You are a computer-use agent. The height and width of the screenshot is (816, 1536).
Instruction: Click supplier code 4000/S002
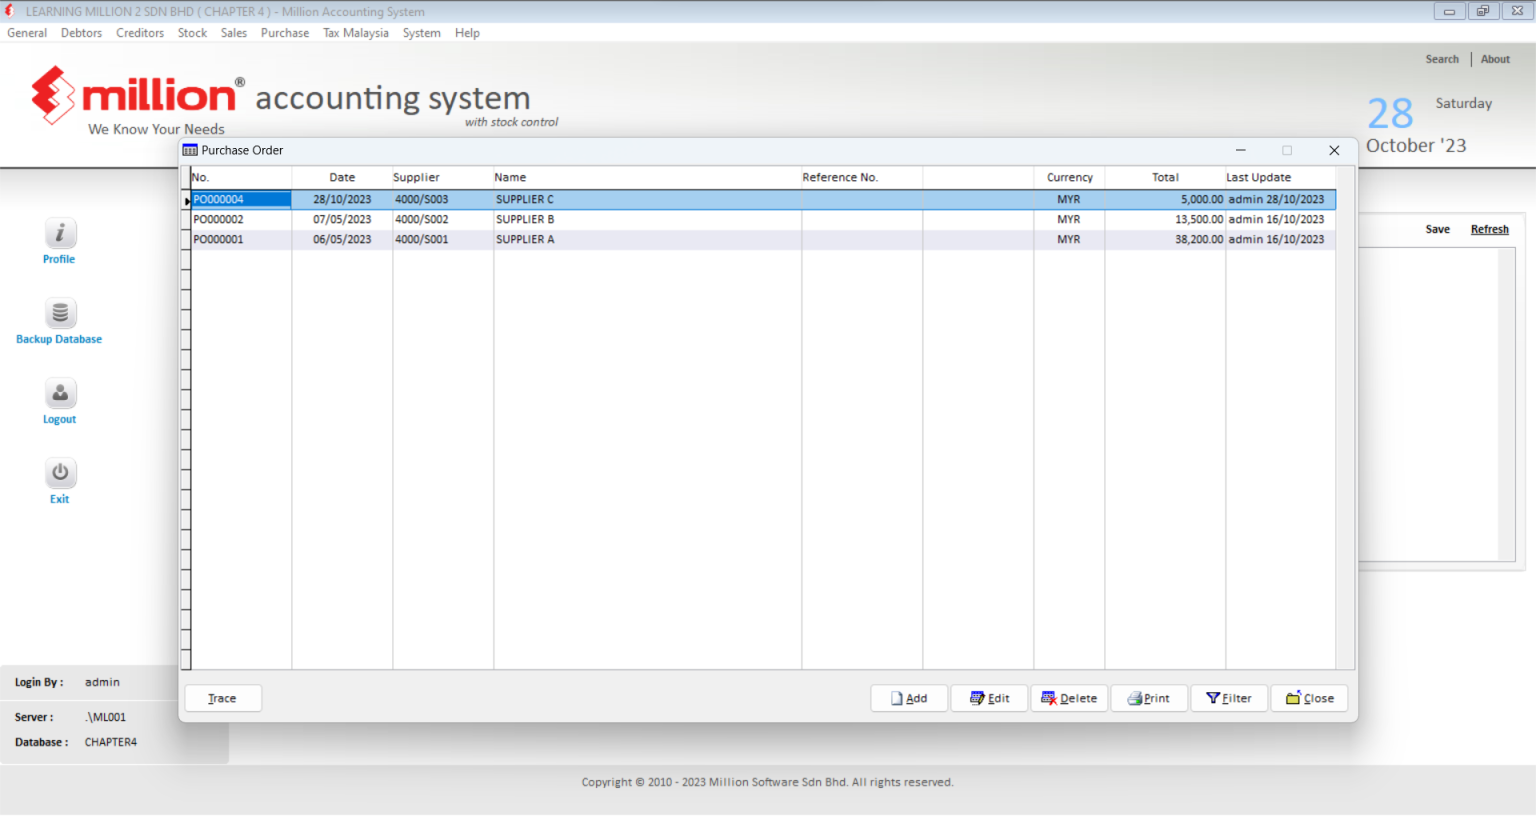pos(443,219)
